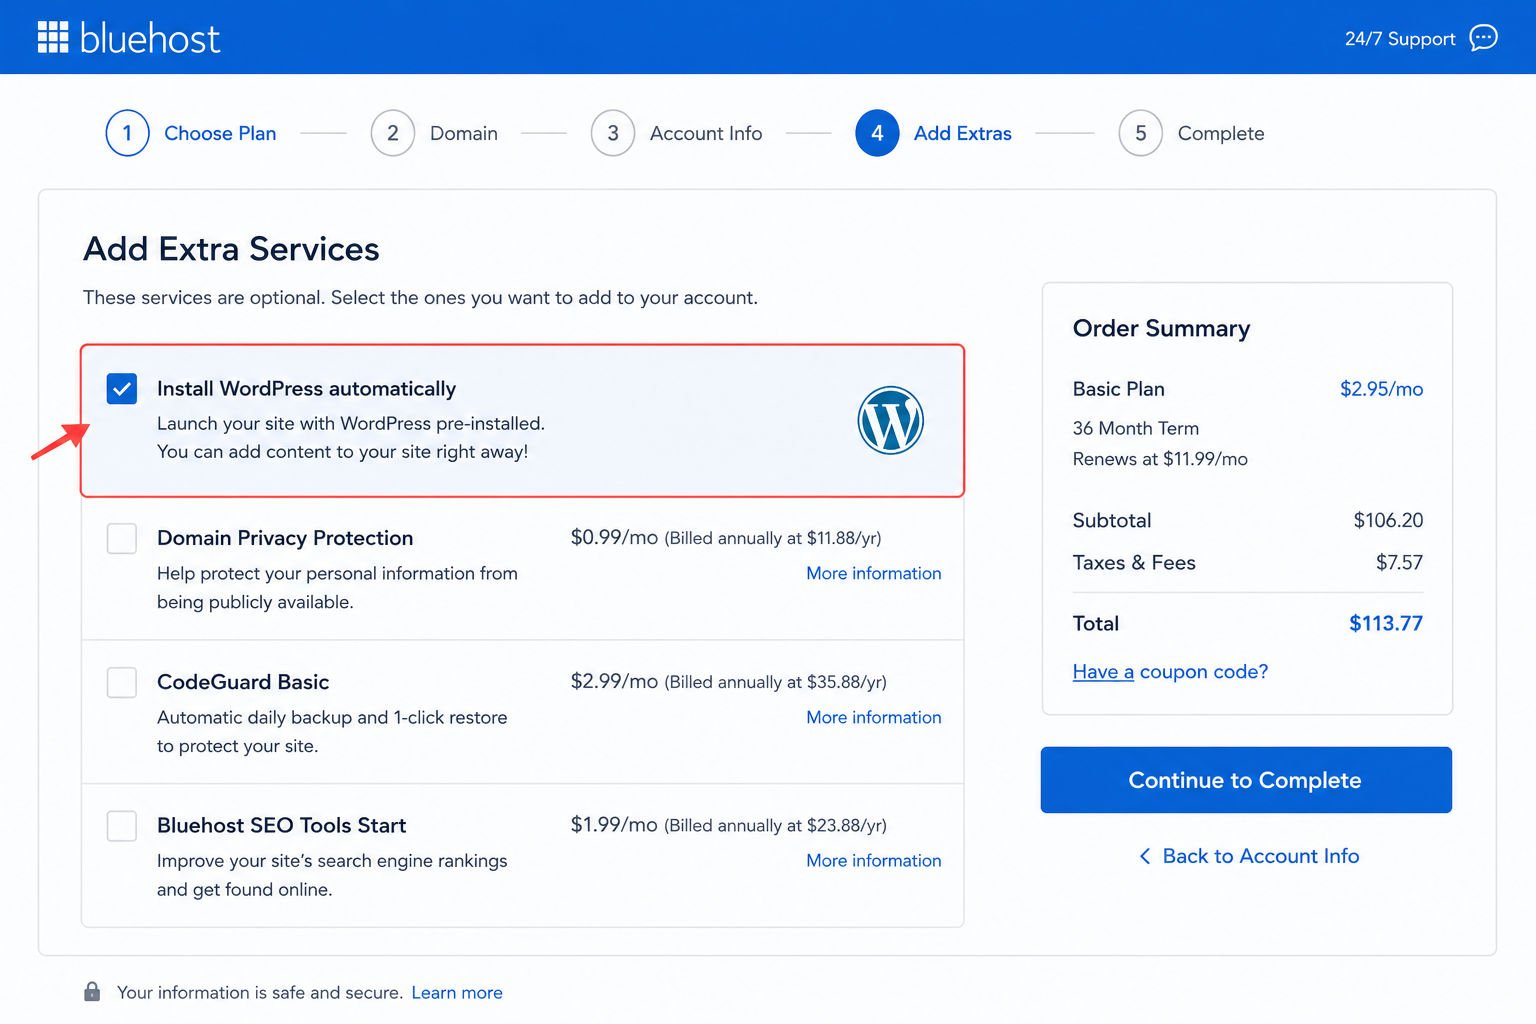
Task: Open More information for SEO Tools Start
Action: click(x=874, y=860)
